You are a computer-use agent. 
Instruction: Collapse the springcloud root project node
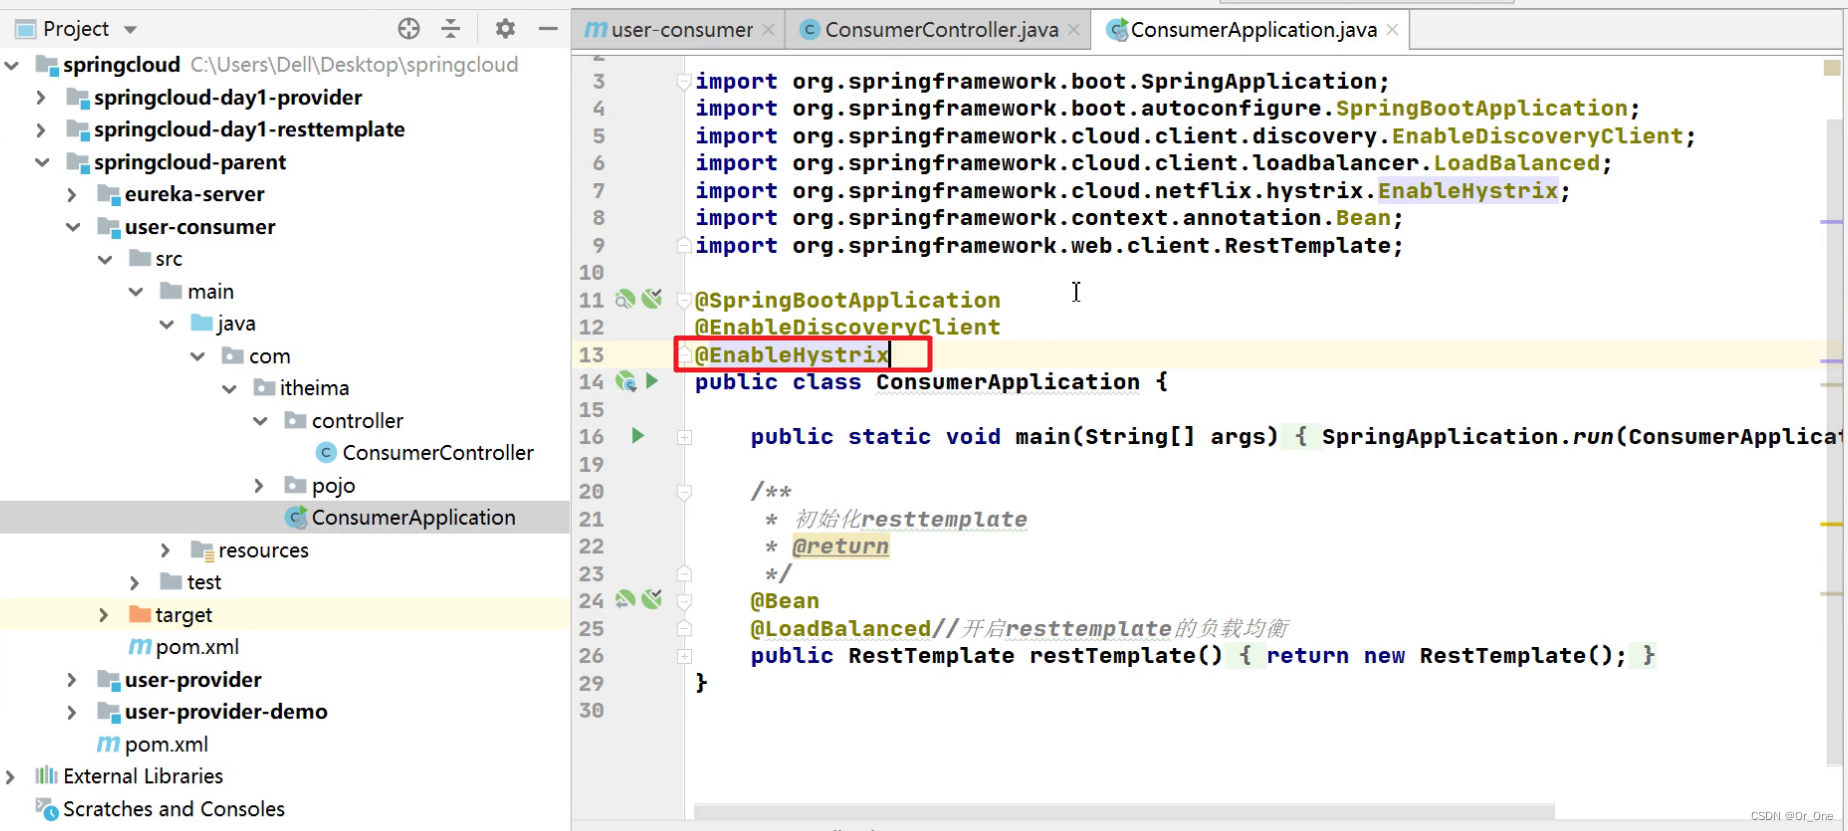point(11,65)
